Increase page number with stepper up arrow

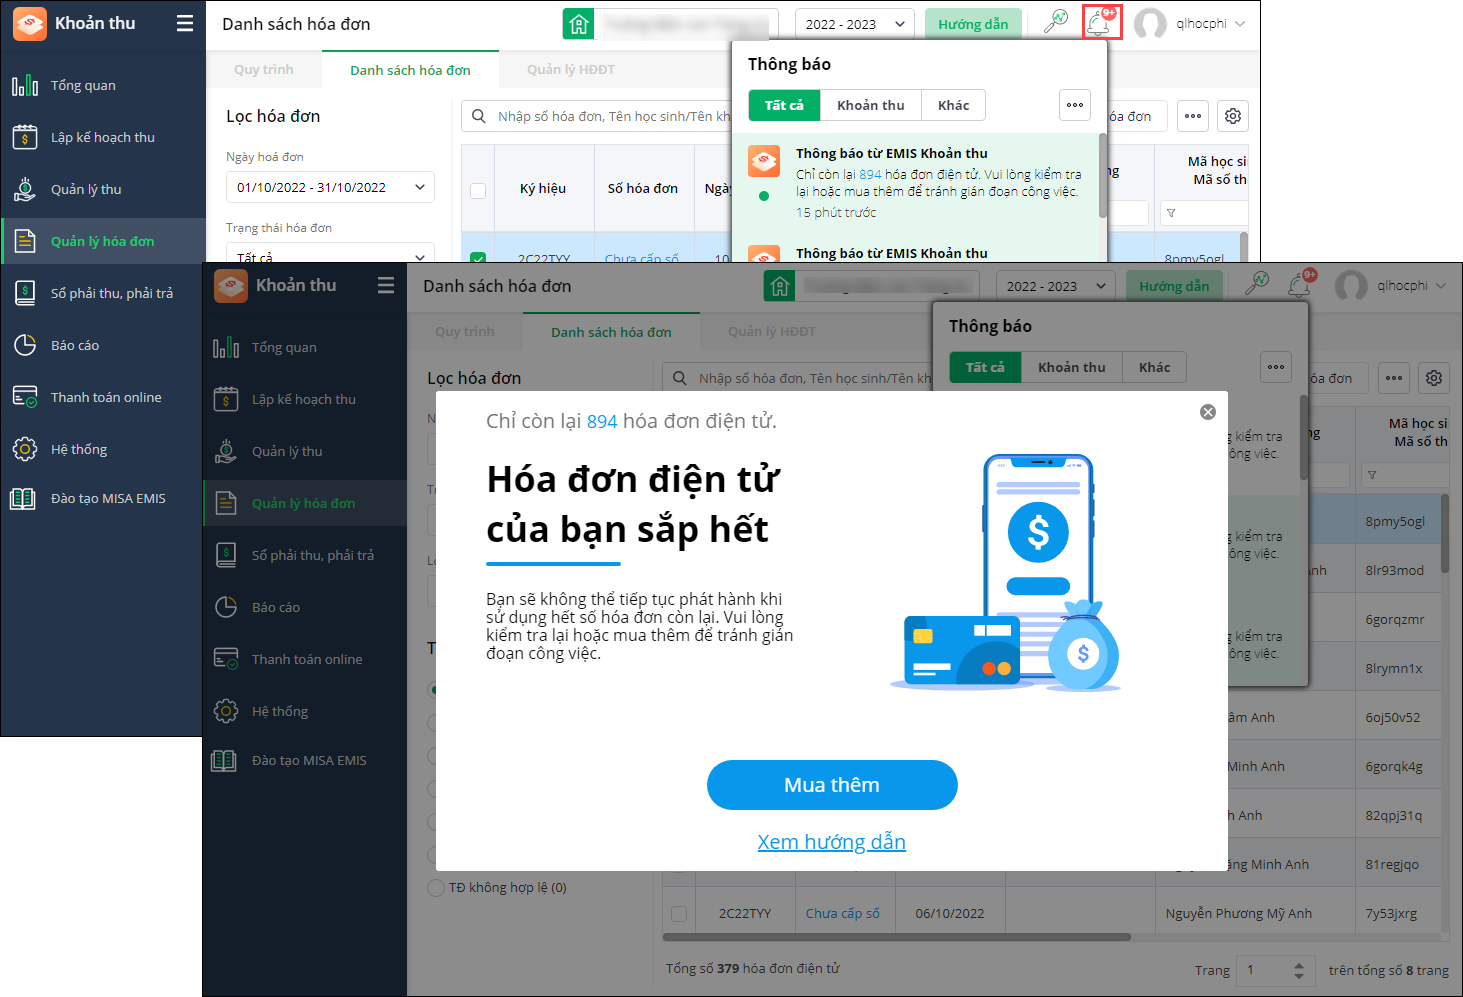tap(1298, 965)
